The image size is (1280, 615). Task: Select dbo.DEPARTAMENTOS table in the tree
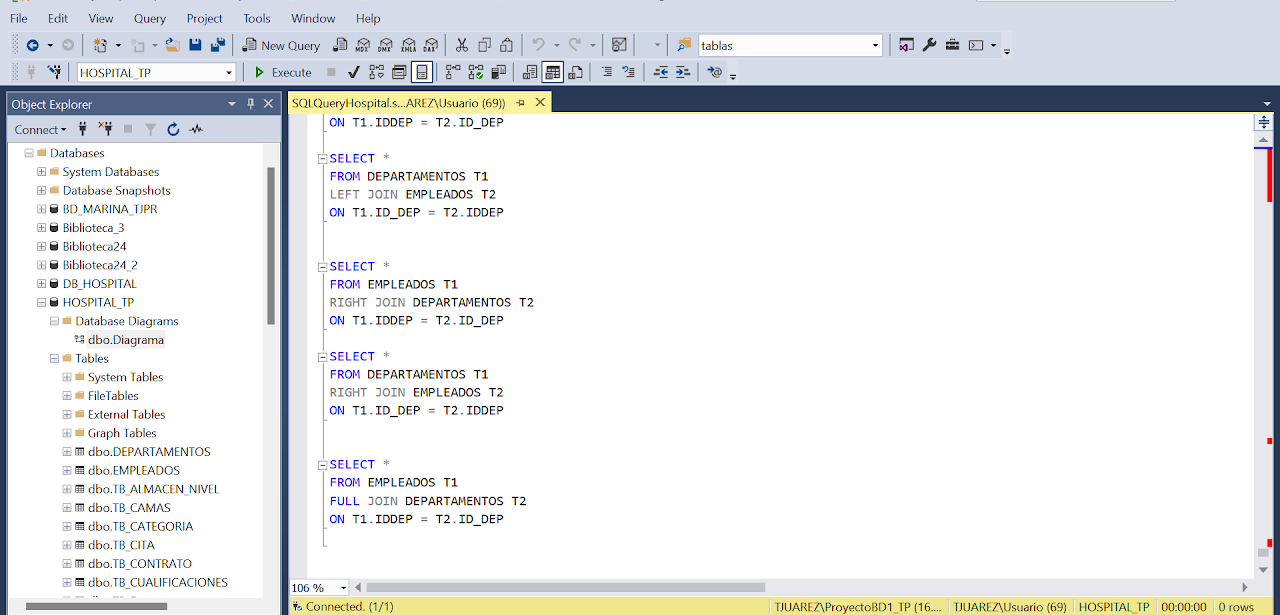point(149,451)
